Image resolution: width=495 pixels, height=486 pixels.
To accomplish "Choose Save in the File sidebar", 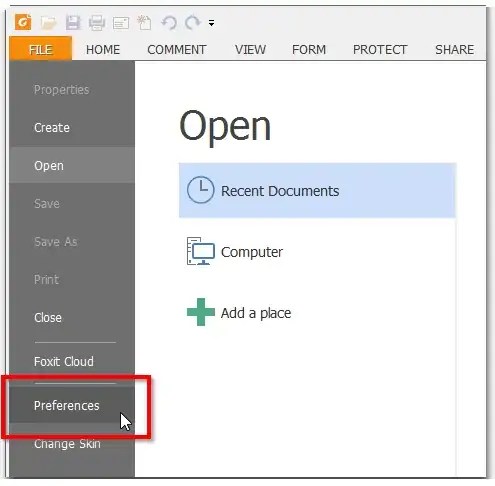I will (x=72, y=204).
